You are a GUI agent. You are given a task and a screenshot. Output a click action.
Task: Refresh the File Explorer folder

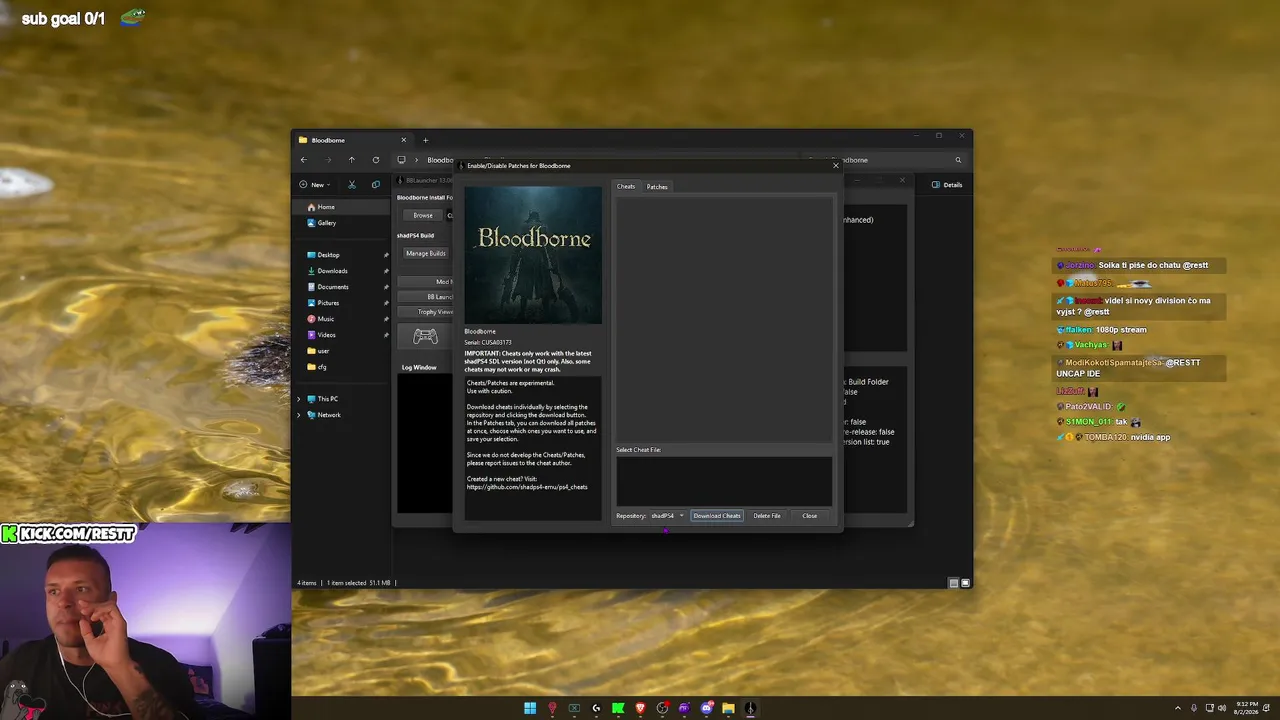[x=376, y=160]
